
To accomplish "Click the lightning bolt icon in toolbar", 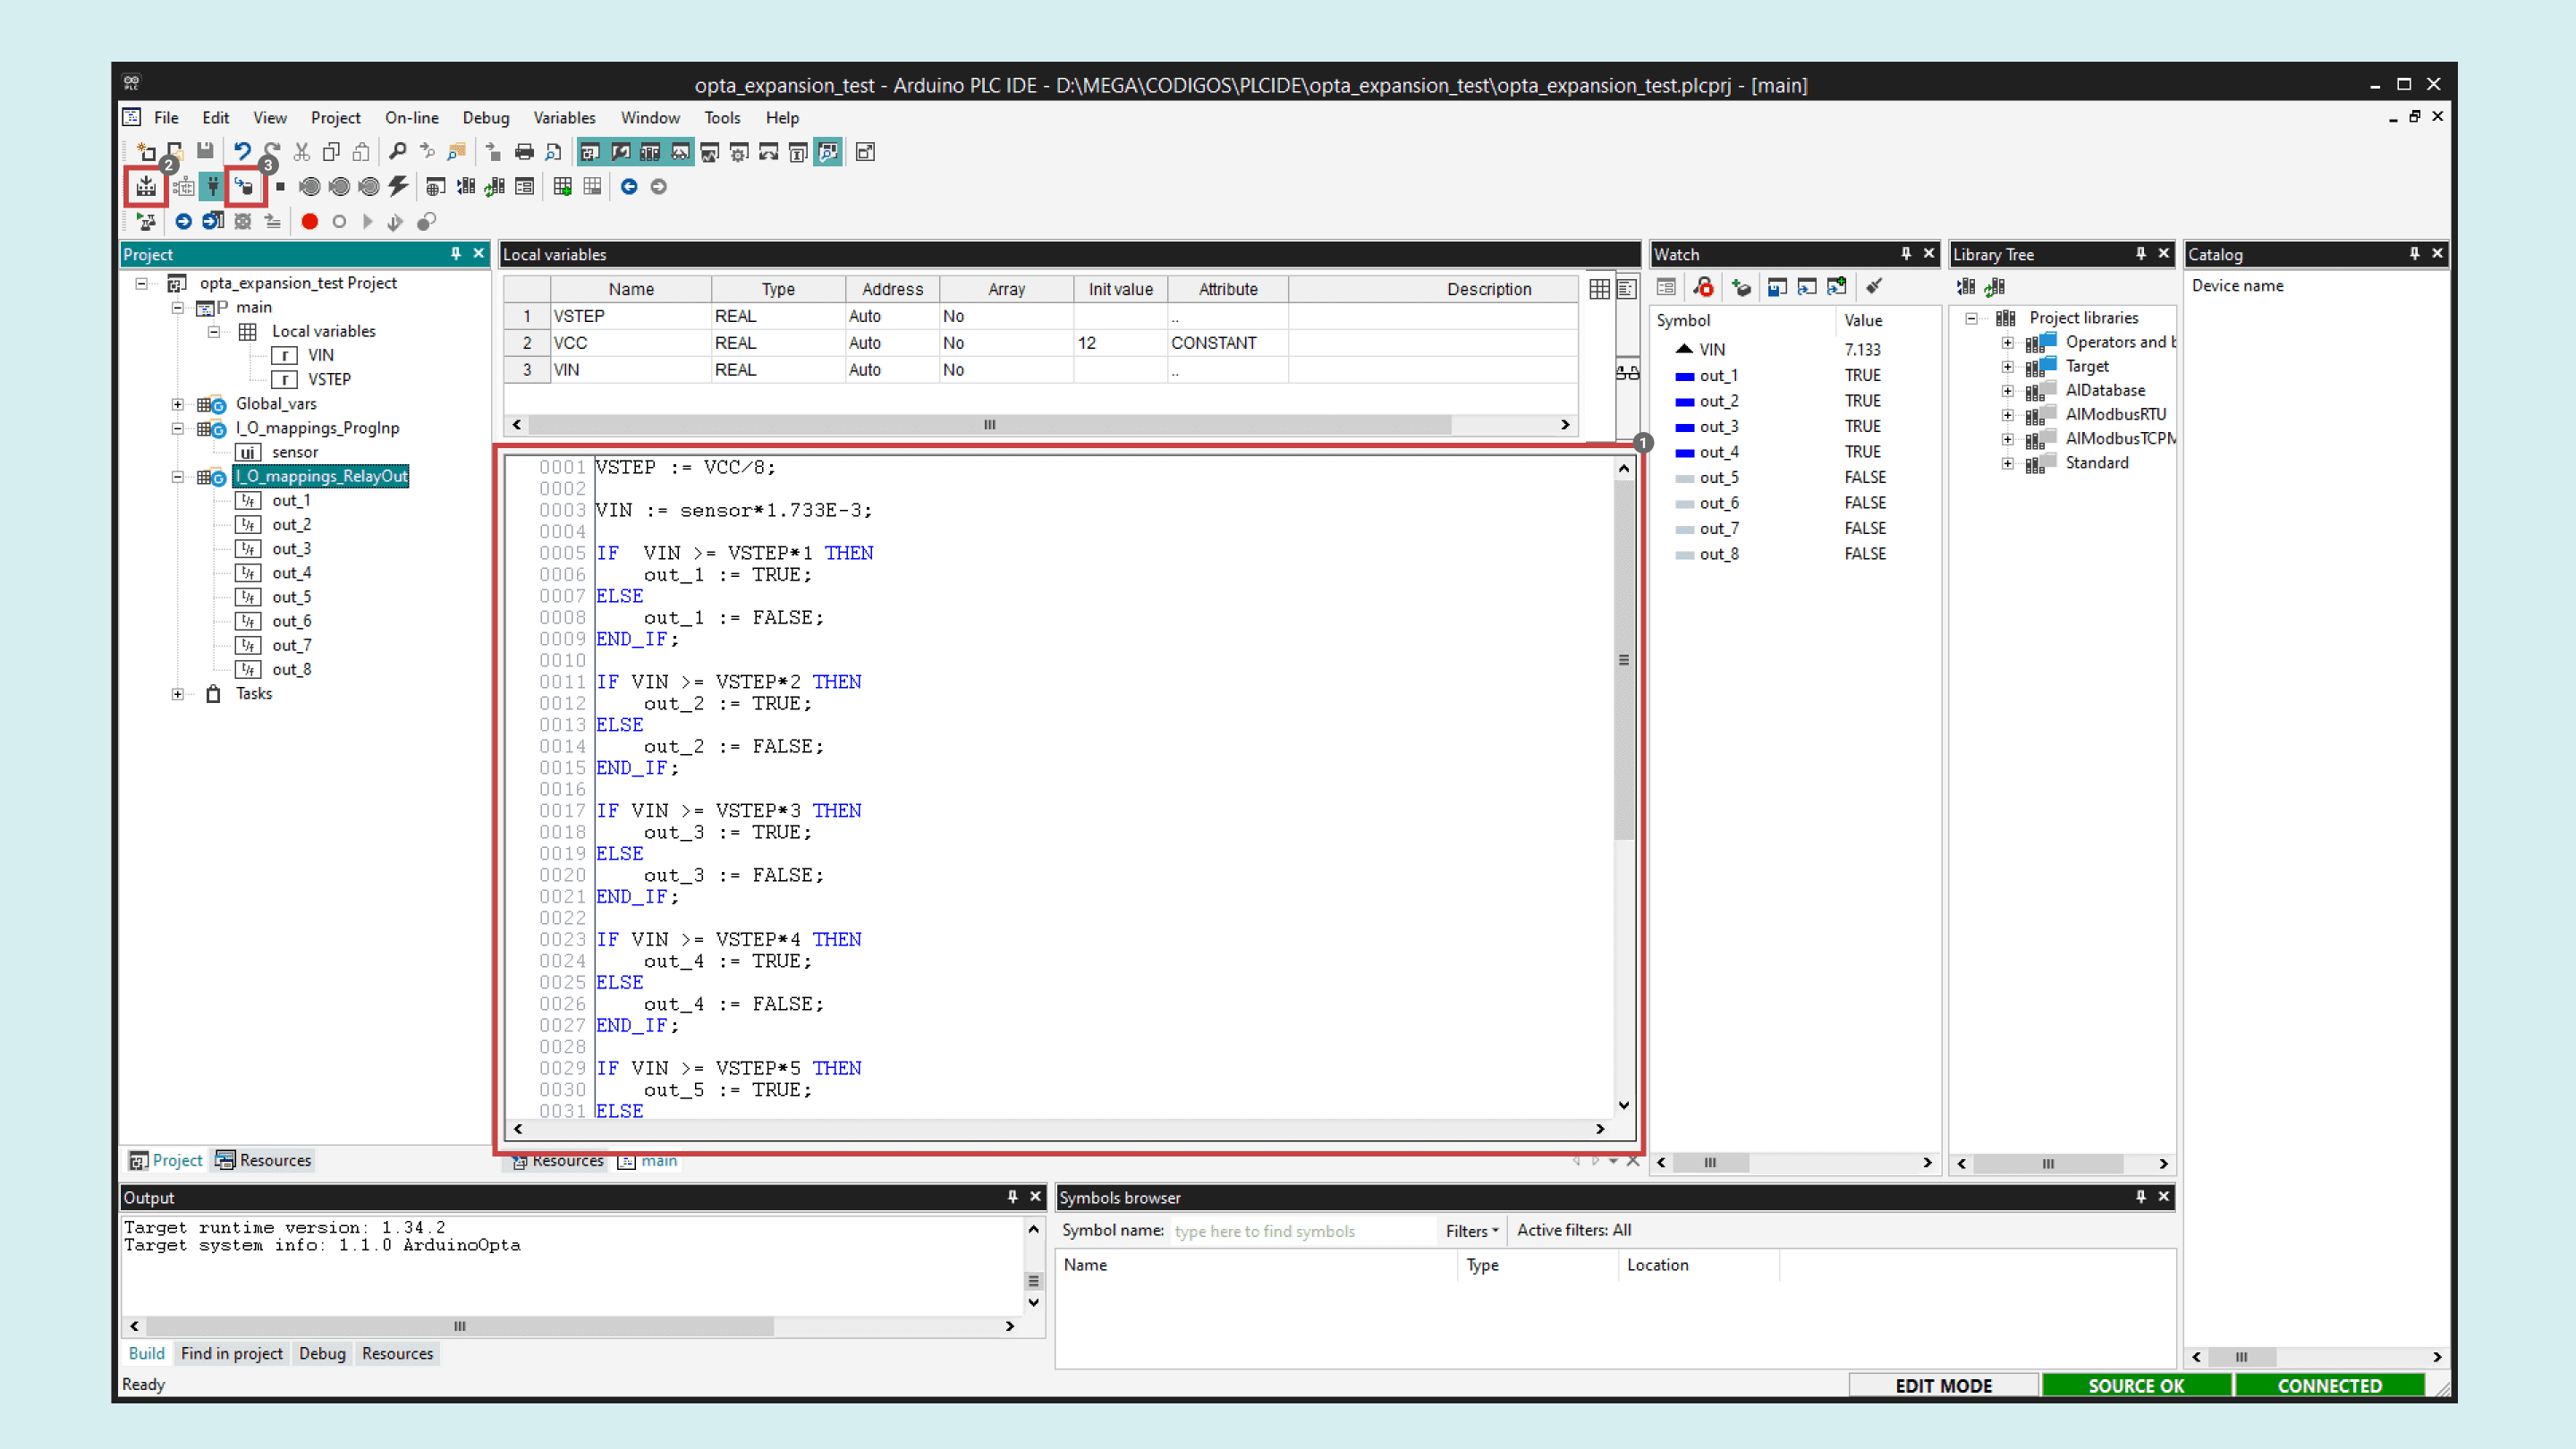I will (398, 187).
